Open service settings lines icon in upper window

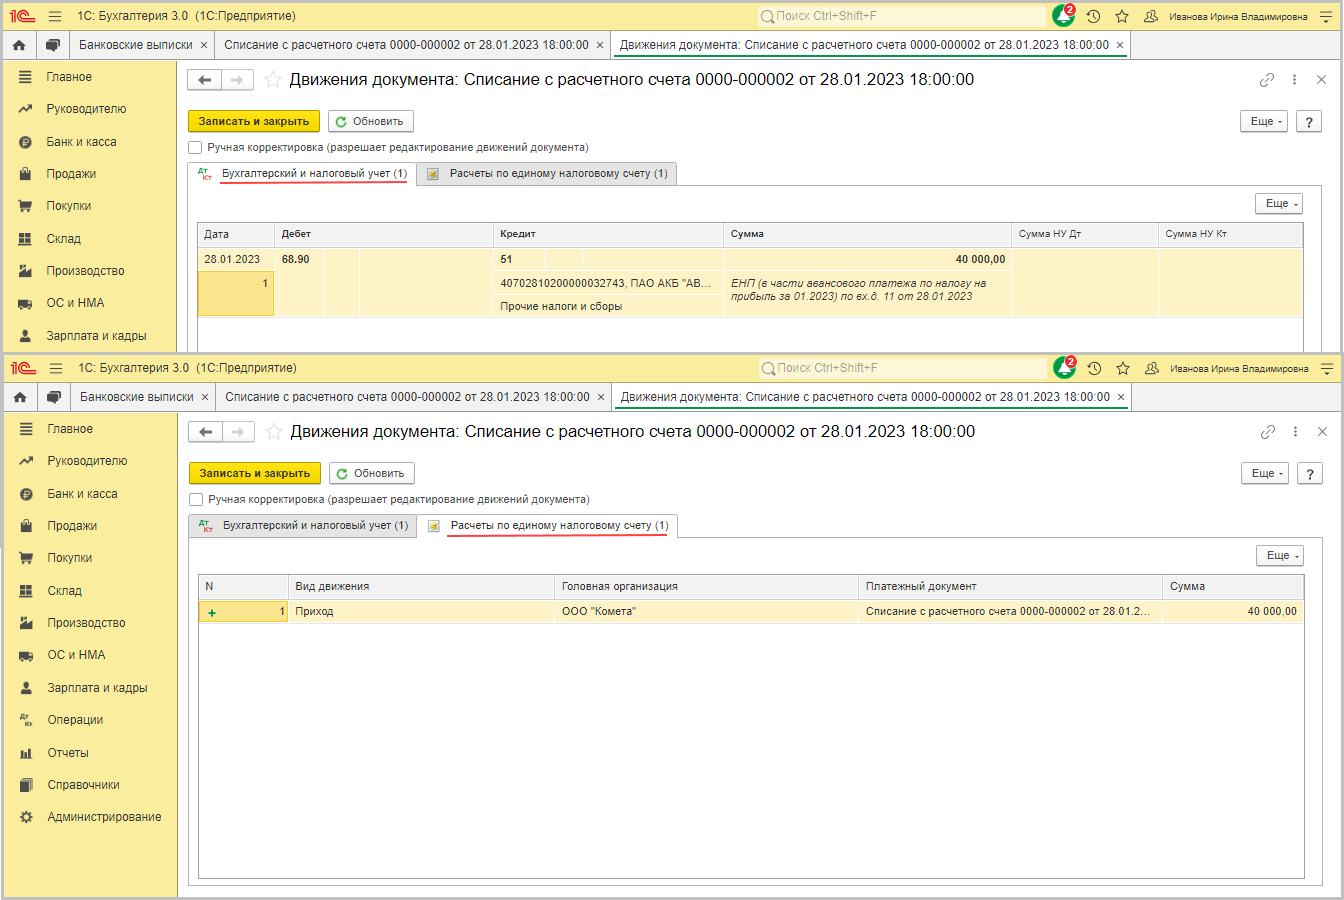(x=1326, y=16)
